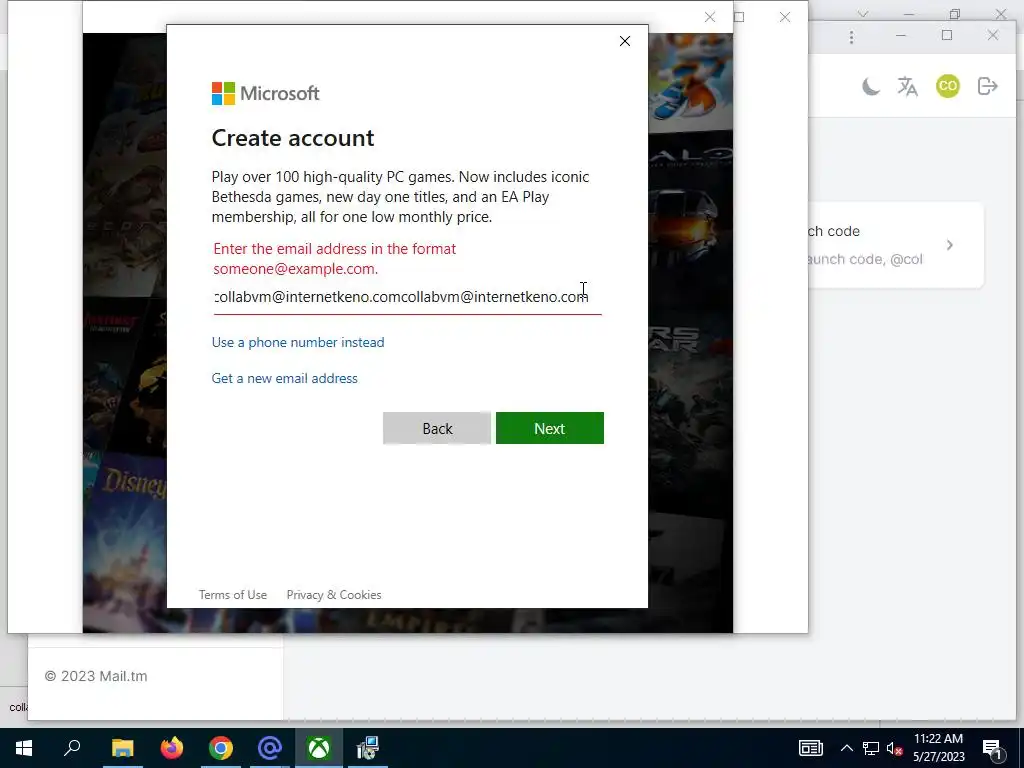This screenshot has width=1024, height=768.
Task: Click the Microsoft logo in the dialog
Action: pos(266,93)
